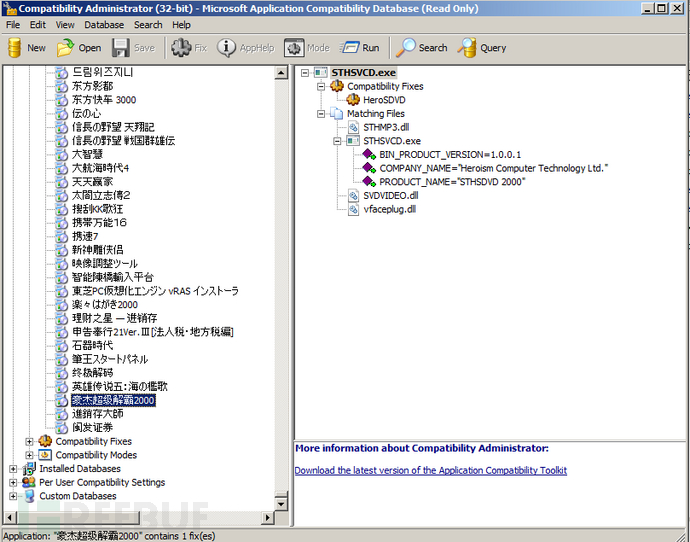
Task: Click the BIN_PRODUCT_VERSION attribute icon
Action: (x=369, y=154)
